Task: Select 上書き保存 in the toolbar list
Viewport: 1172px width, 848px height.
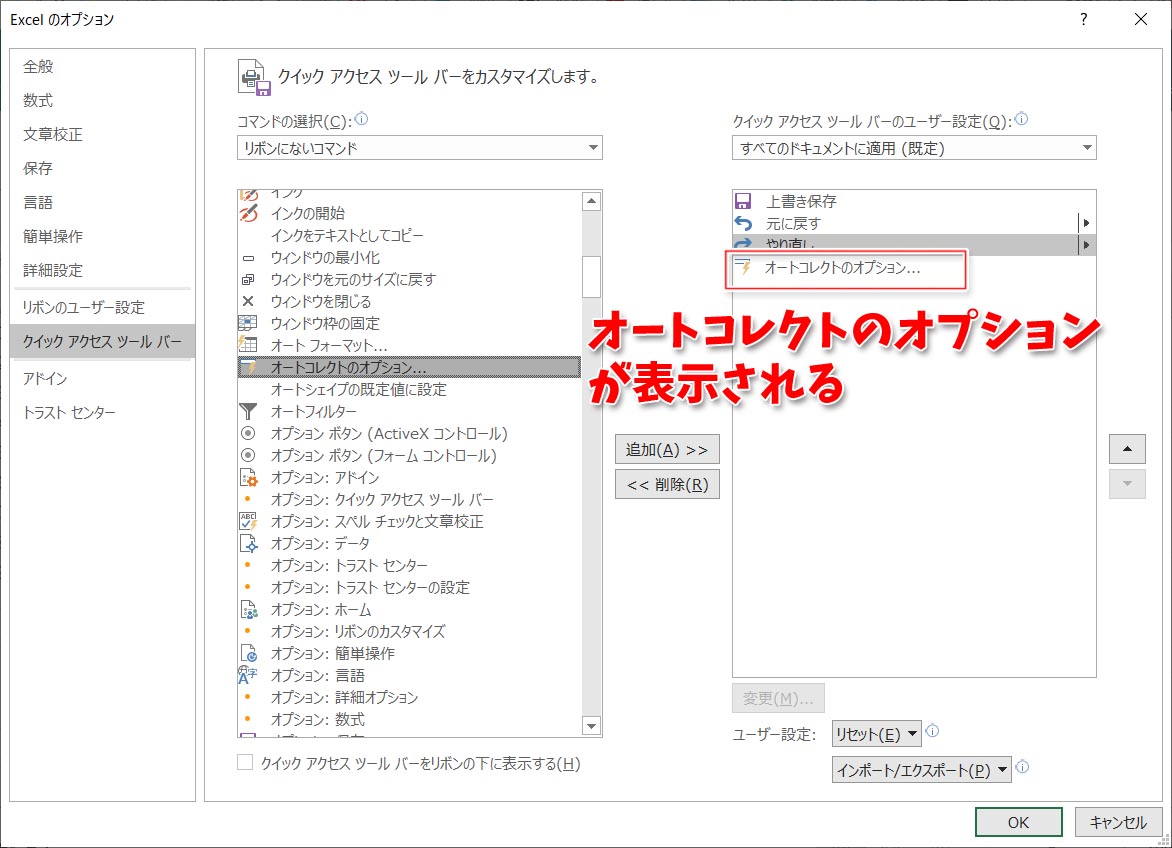Action: tap(913, 201)
